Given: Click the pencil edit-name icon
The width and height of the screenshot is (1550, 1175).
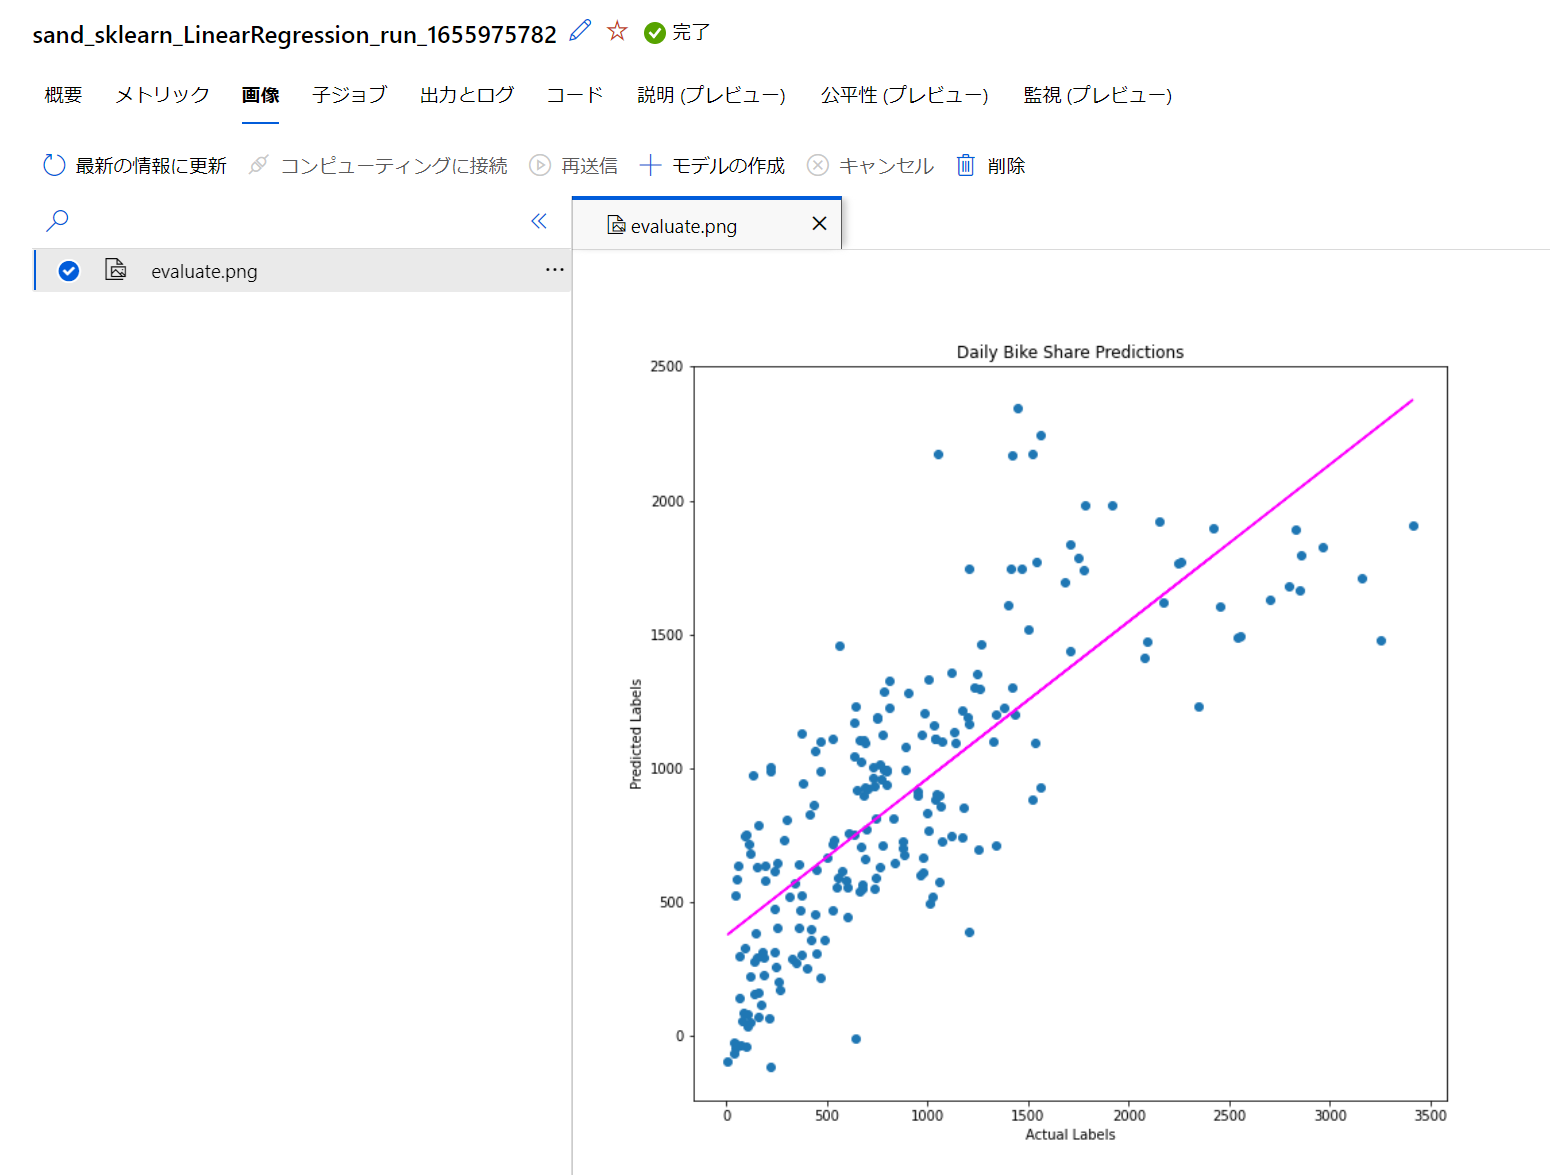Looking at the screenshot, I should (x=580, y=31).
